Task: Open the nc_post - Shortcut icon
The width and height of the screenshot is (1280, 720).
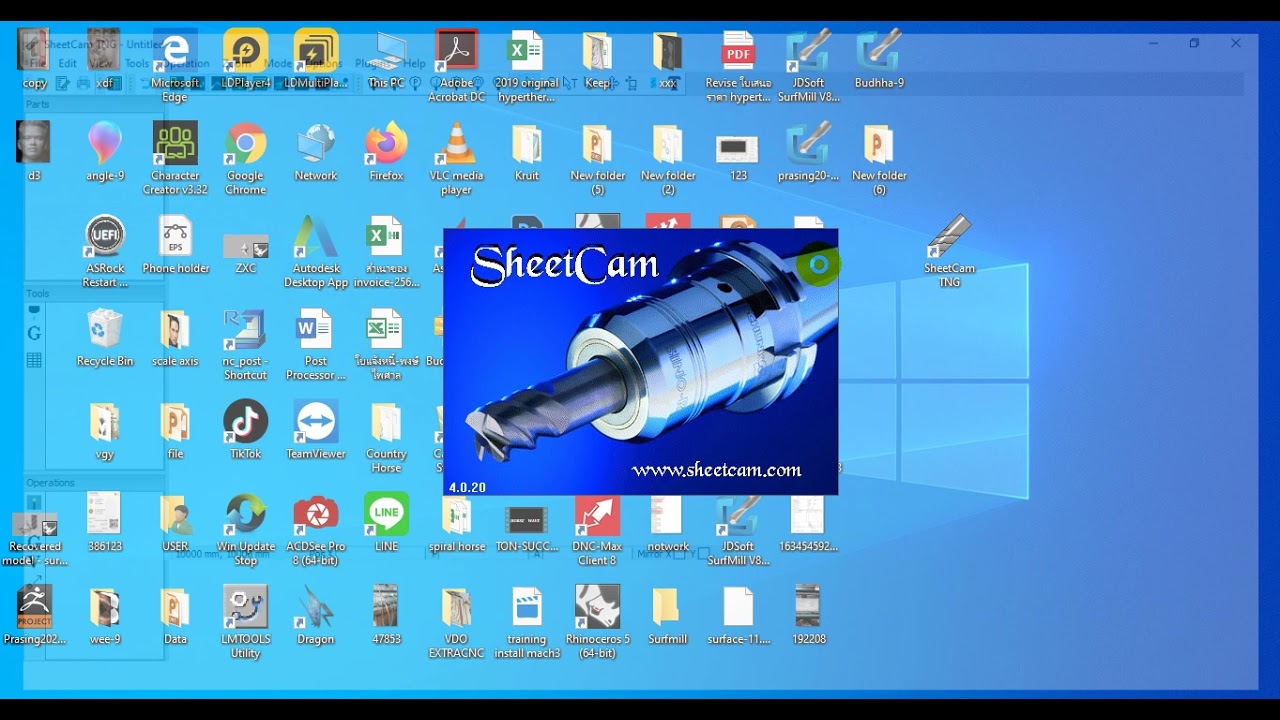Action: click(x=245, y=344)
